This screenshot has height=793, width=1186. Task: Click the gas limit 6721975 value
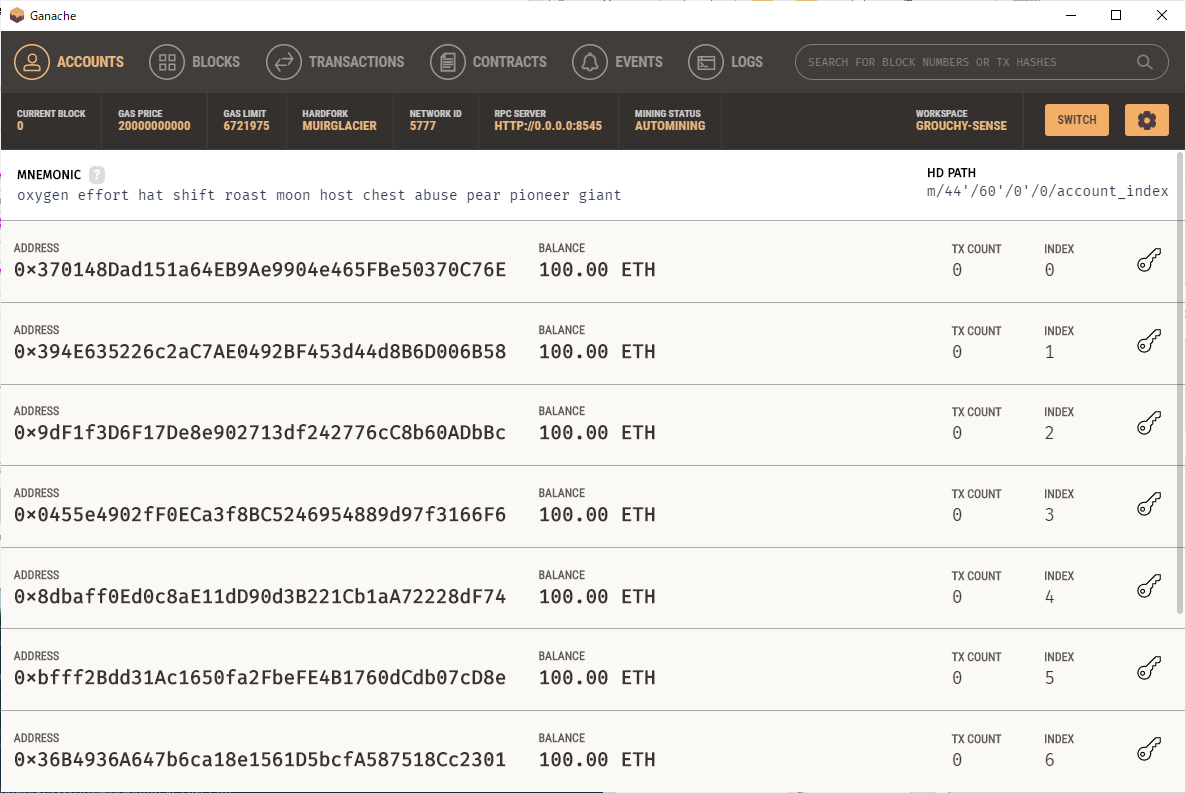click(246, 126)
